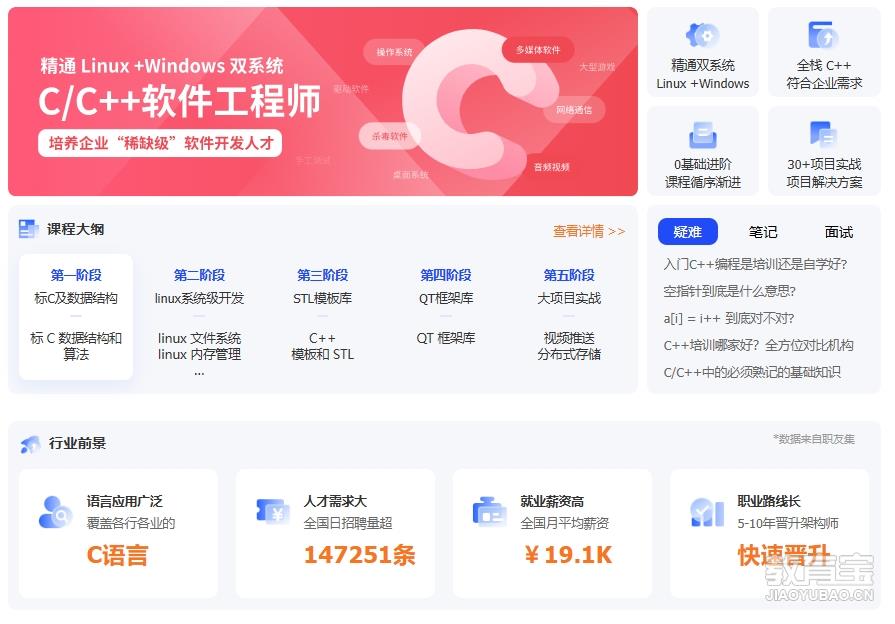Select 第二阶段 linux系统级开发 stage
Viewport: 895px width, 624px height.
click(x=199, y=317)
